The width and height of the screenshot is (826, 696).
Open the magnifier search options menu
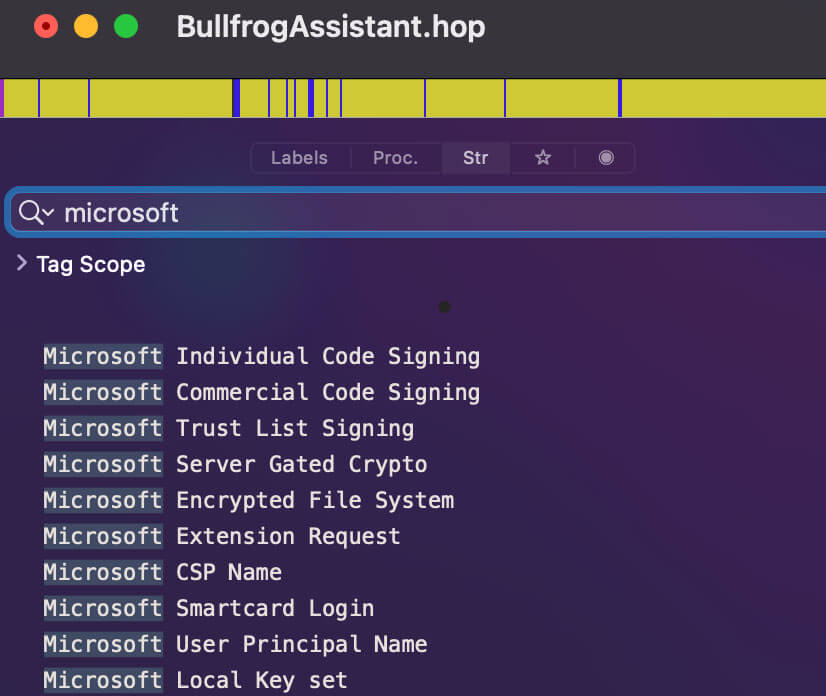pos(36,212)
